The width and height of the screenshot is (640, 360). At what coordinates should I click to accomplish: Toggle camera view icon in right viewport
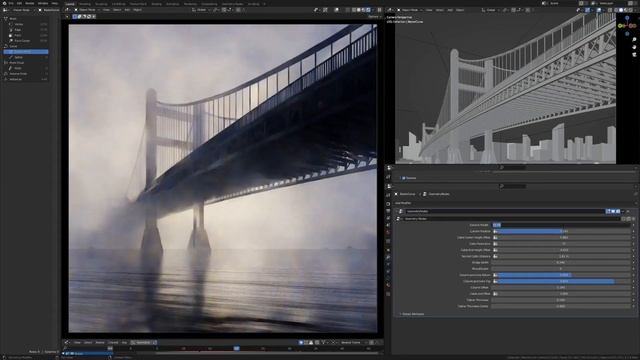tap(634, 54)
